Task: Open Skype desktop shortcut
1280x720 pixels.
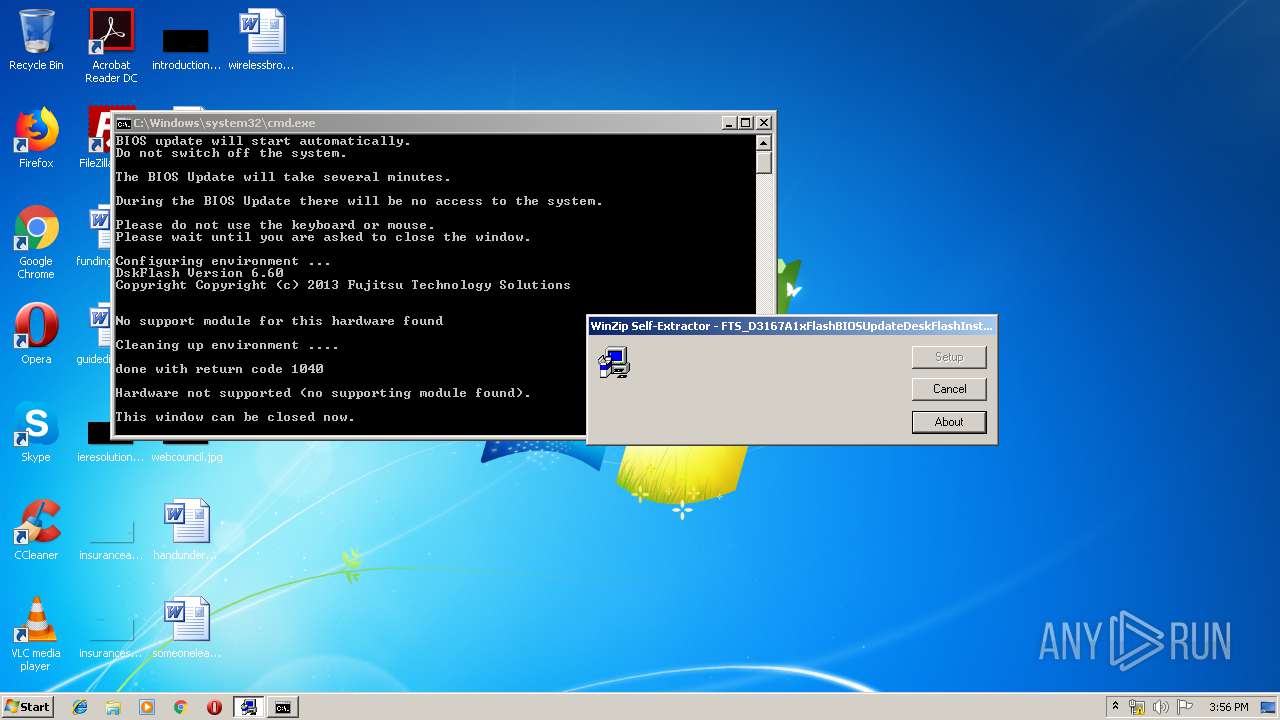Action: (36, 433)
